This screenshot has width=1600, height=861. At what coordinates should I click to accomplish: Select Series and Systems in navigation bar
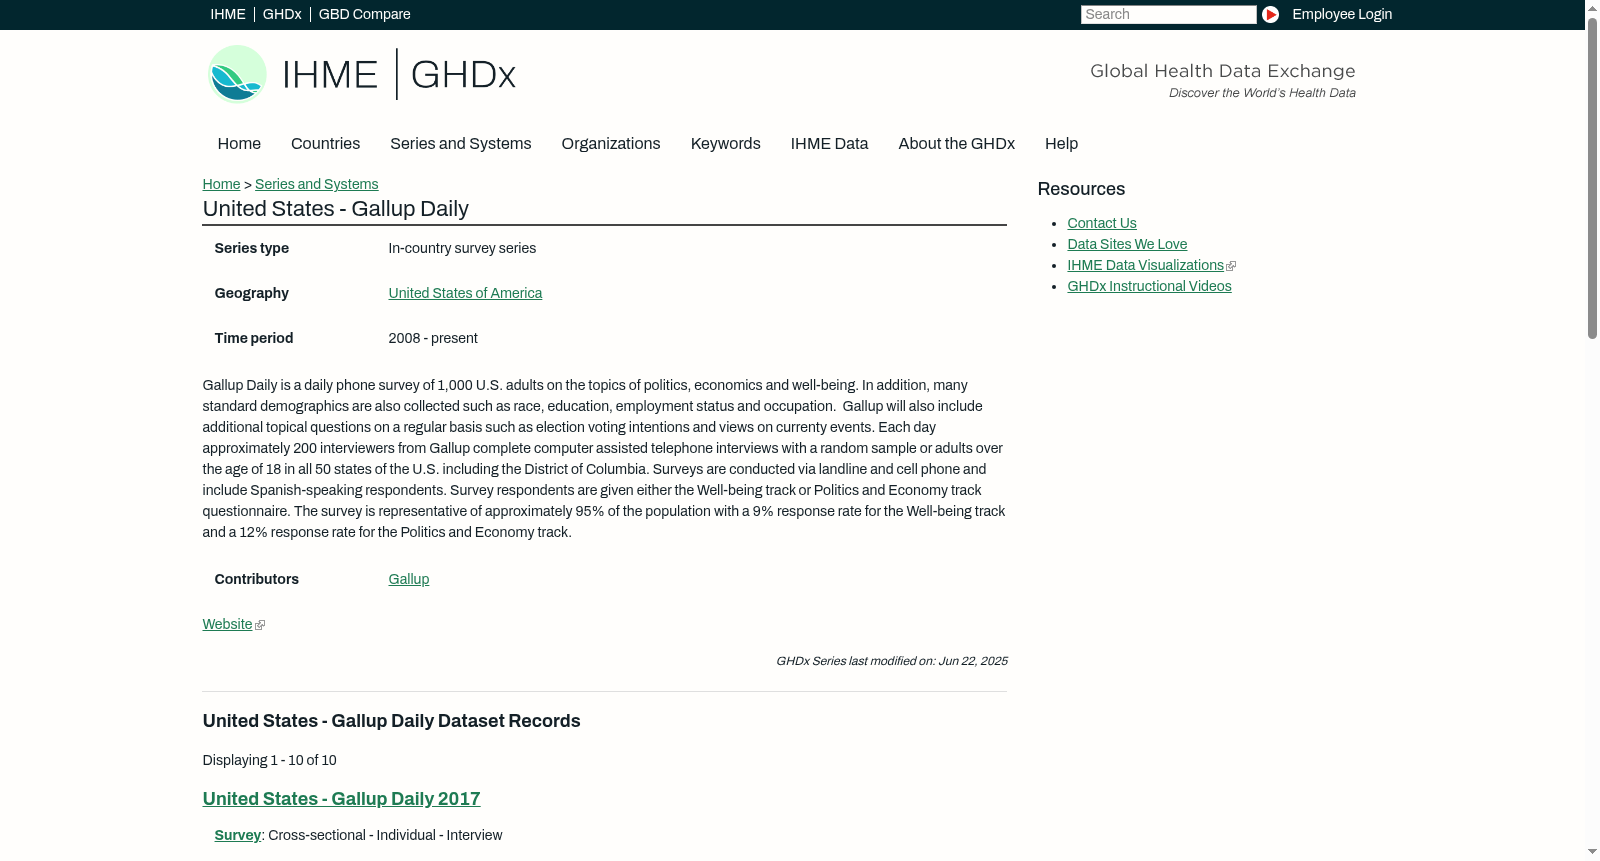pyautogui.click(x=461, y=144)
